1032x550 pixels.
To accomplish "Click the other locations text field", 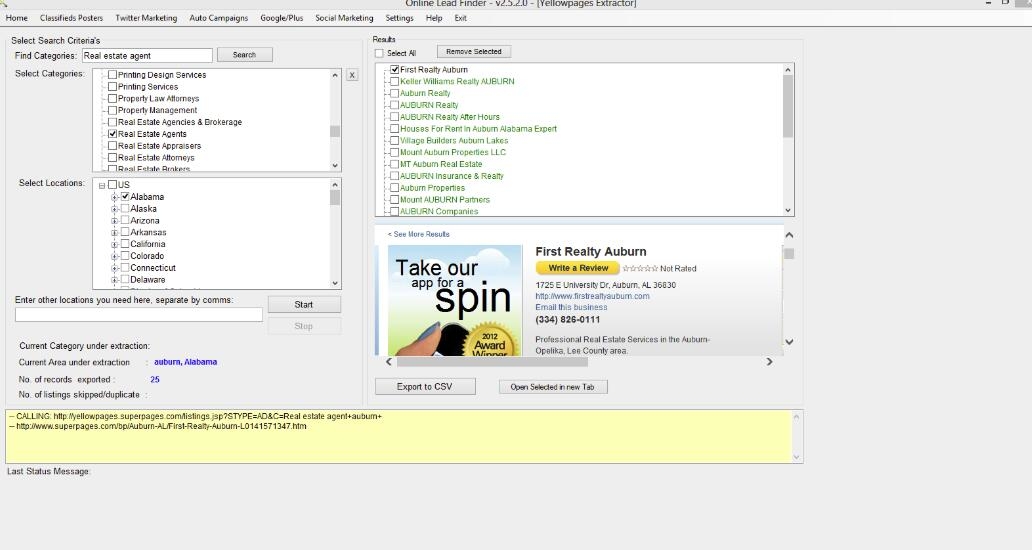I will click(x=139, y=315).
